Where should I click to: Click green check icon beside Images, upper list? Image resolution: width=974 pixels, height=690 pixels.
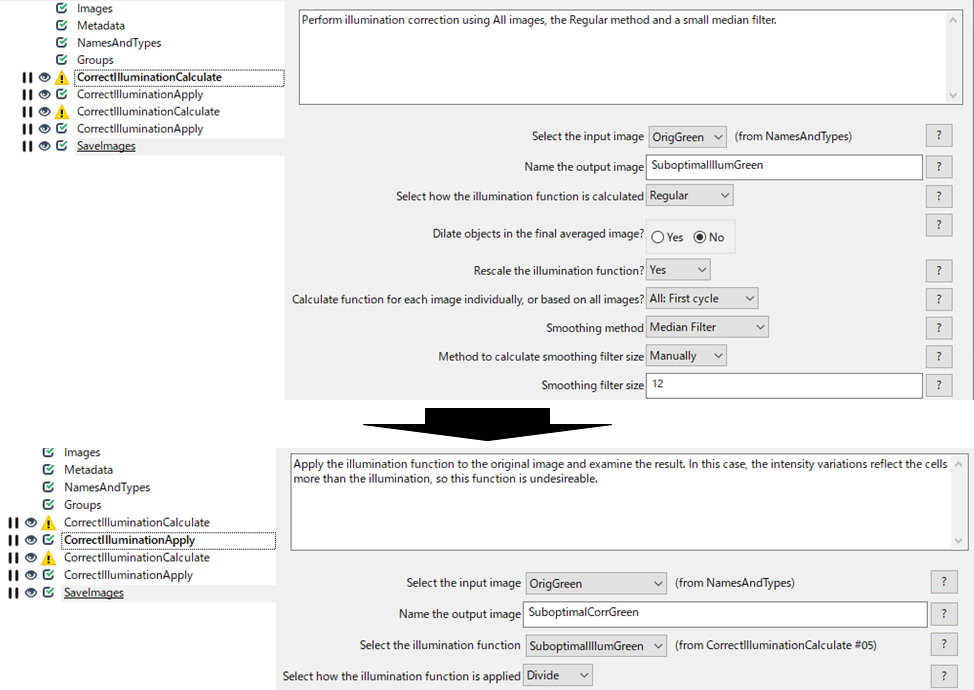61,8
